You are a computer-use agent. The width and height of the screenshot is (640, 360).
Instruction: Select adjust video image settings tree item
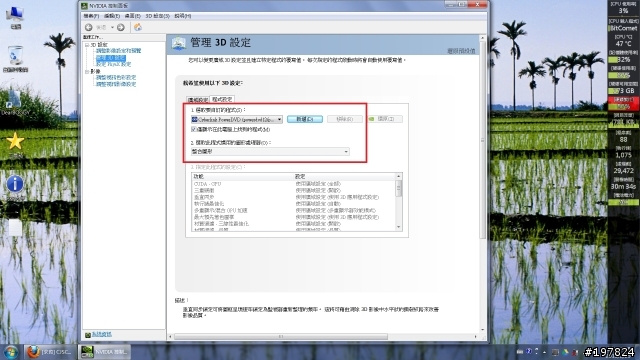pyautogui.click(x=116, y=84)
